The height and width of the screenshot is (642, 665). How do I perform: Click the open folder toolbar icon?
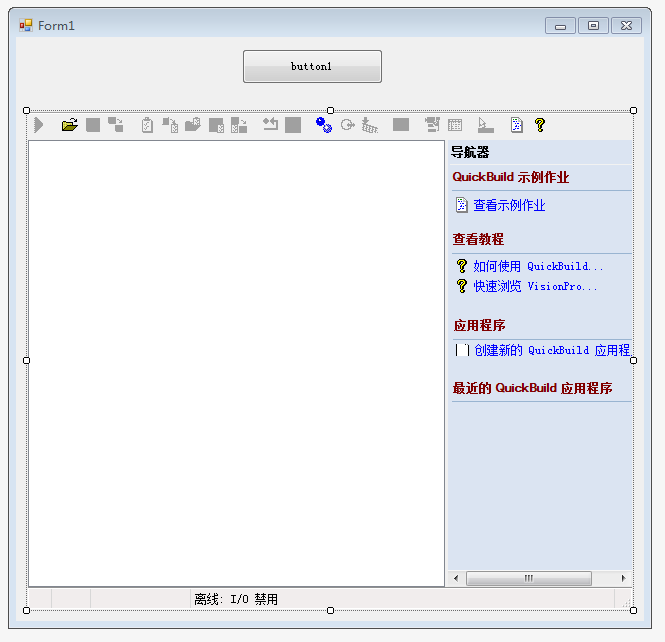pos(69,125)
